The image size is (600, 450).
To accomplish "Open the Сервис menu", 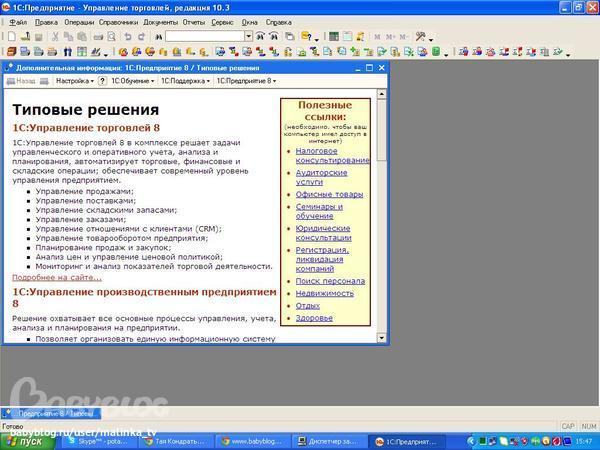I will tap(224, 21).
